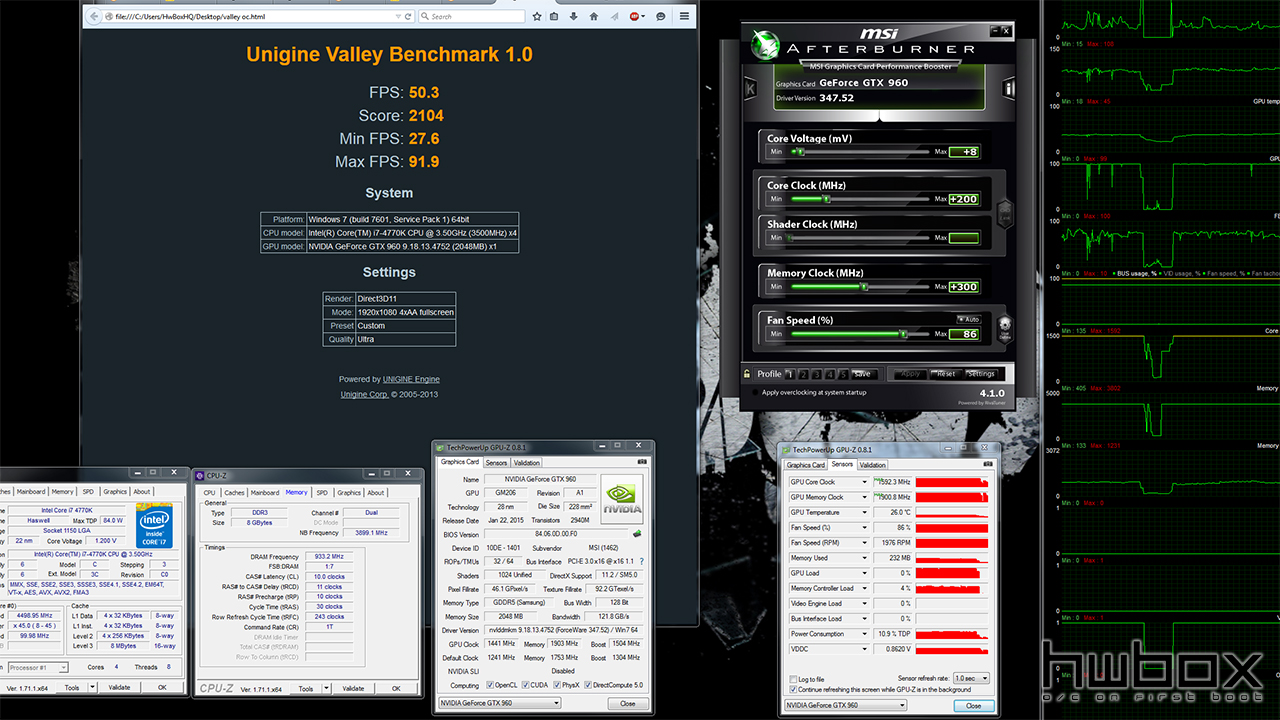The image size is (1280, 720).
Task: Open Afterburner Settings button
Action: click(x=981, y=374)
